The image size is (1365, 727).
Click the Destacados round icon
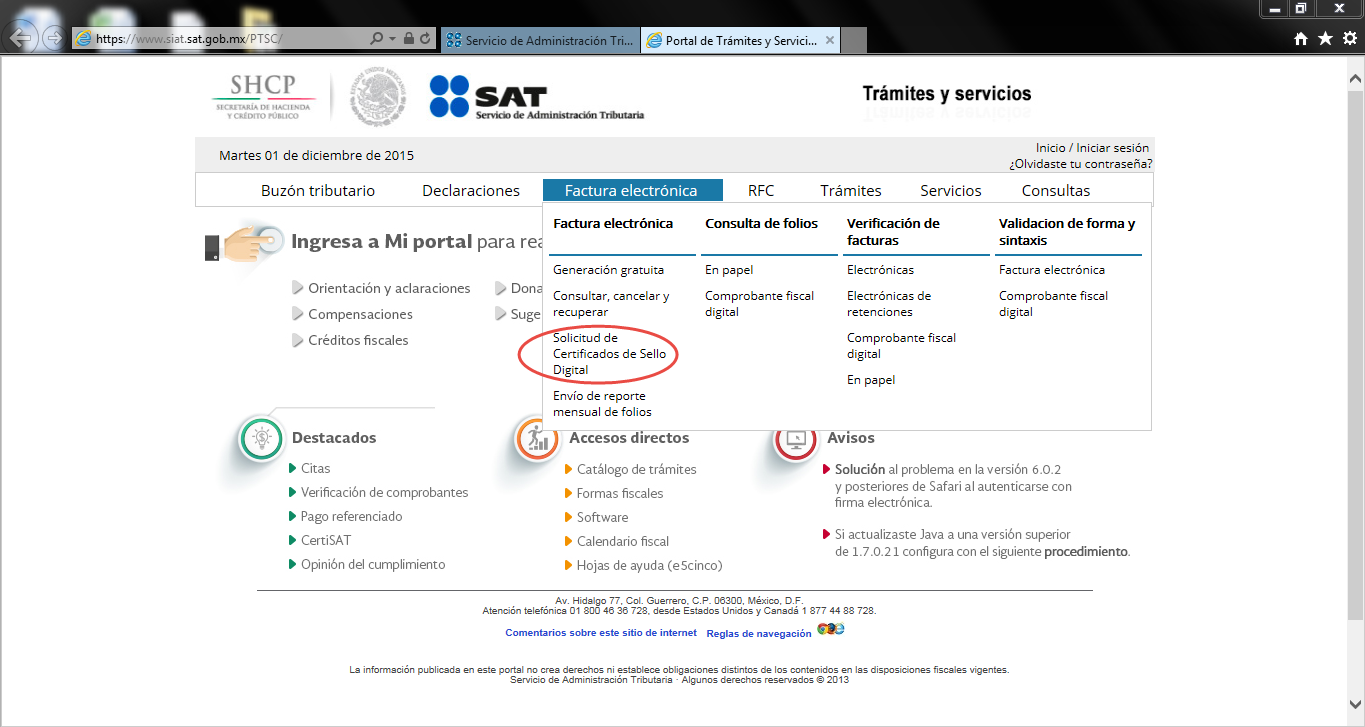point(261,438)
